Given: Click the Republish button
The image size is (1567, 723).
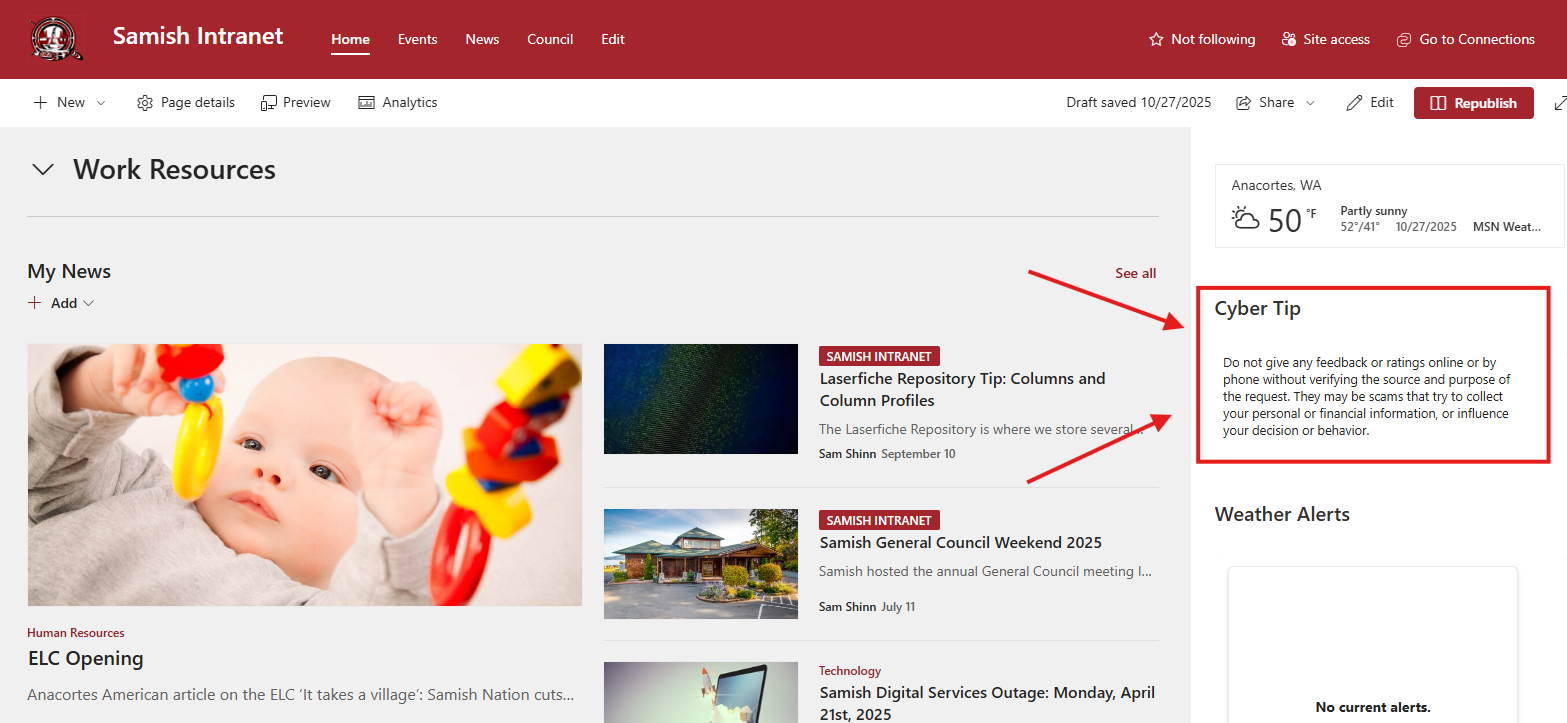Looking at the screenshot, I should point(1473,102).
